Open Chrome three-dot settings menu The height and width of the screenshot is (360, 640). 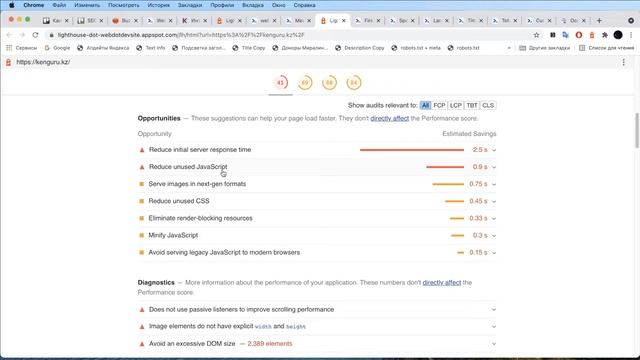[x=631, y=35]
